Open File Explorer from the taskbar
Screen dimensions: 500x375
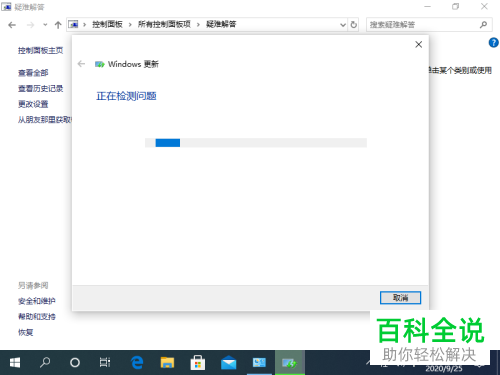coord(167,363)
